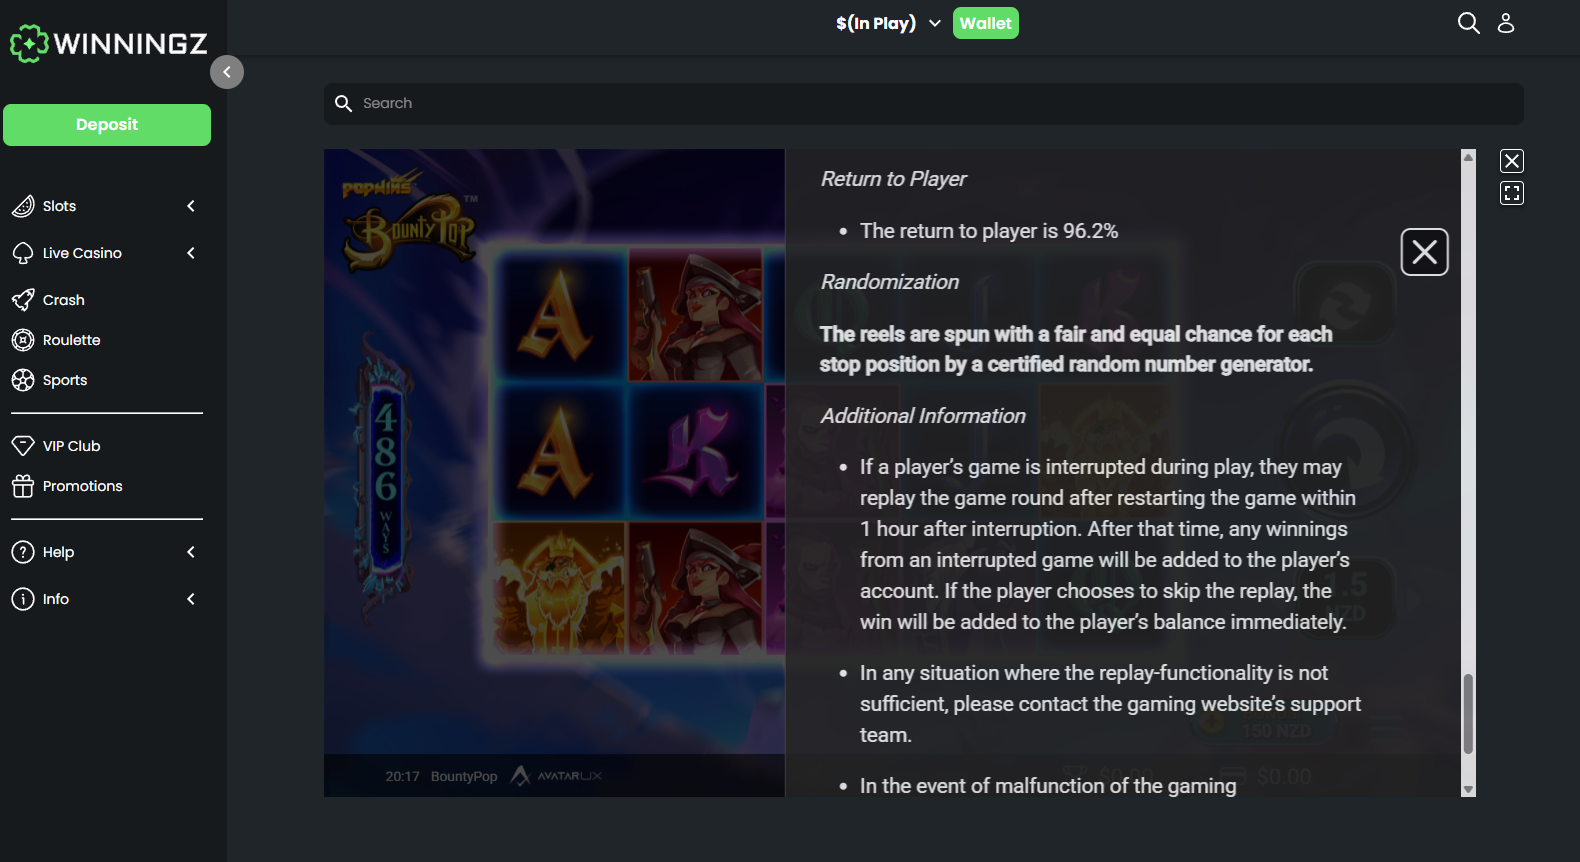Image resolution: width=1580 pixels, height=862 pixels.
Task: Click the green Deposit button
Action: pos(107,125)
